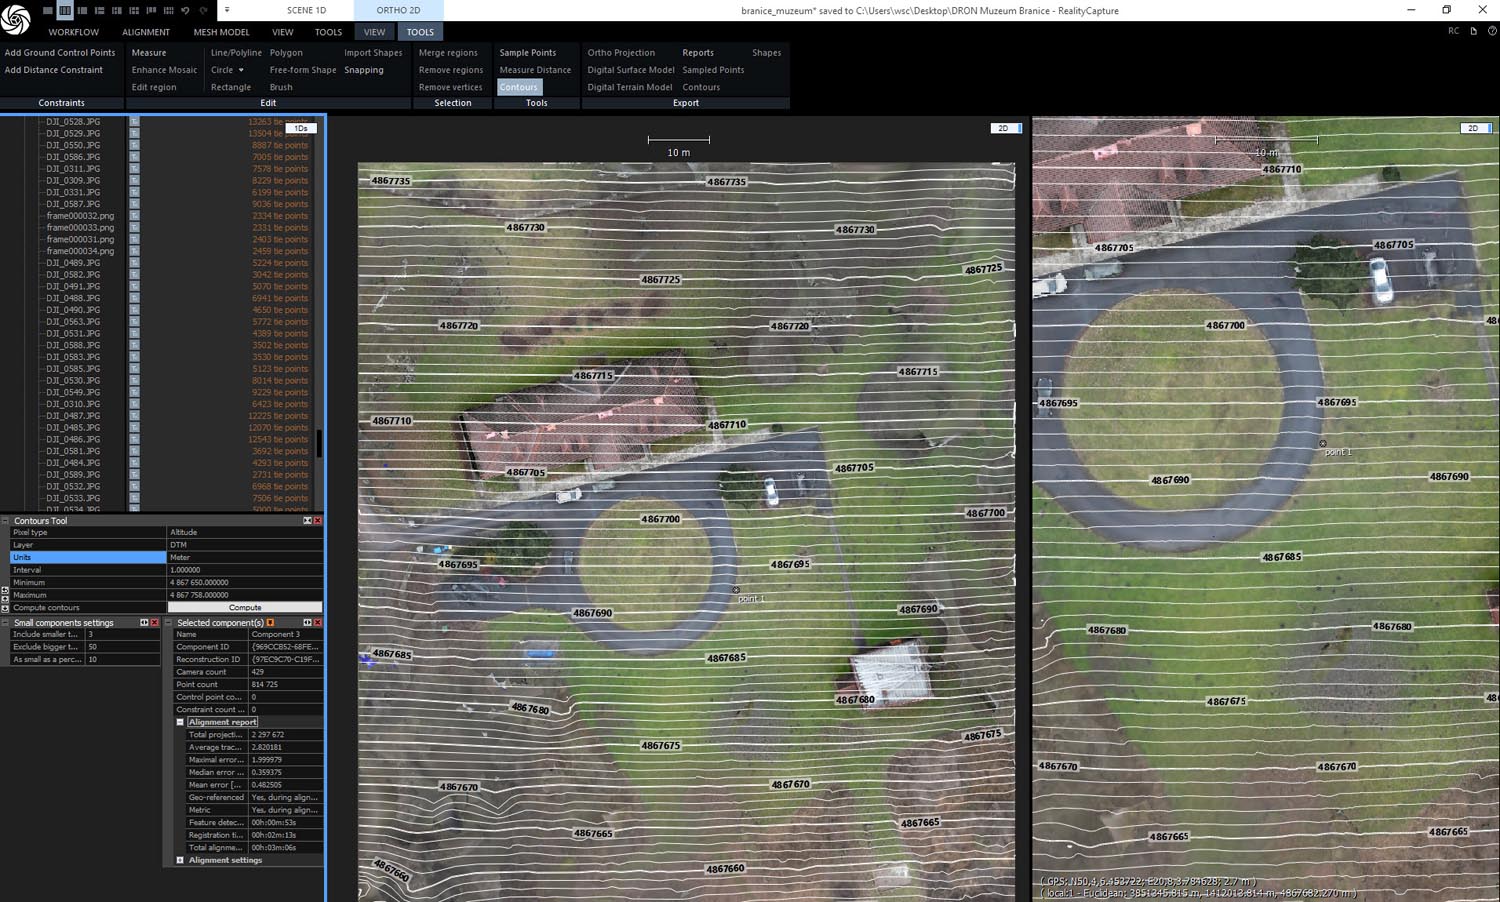Click the Interval value field
The height and width of the screenshot is (902, 1500).
tap(244, 570)
